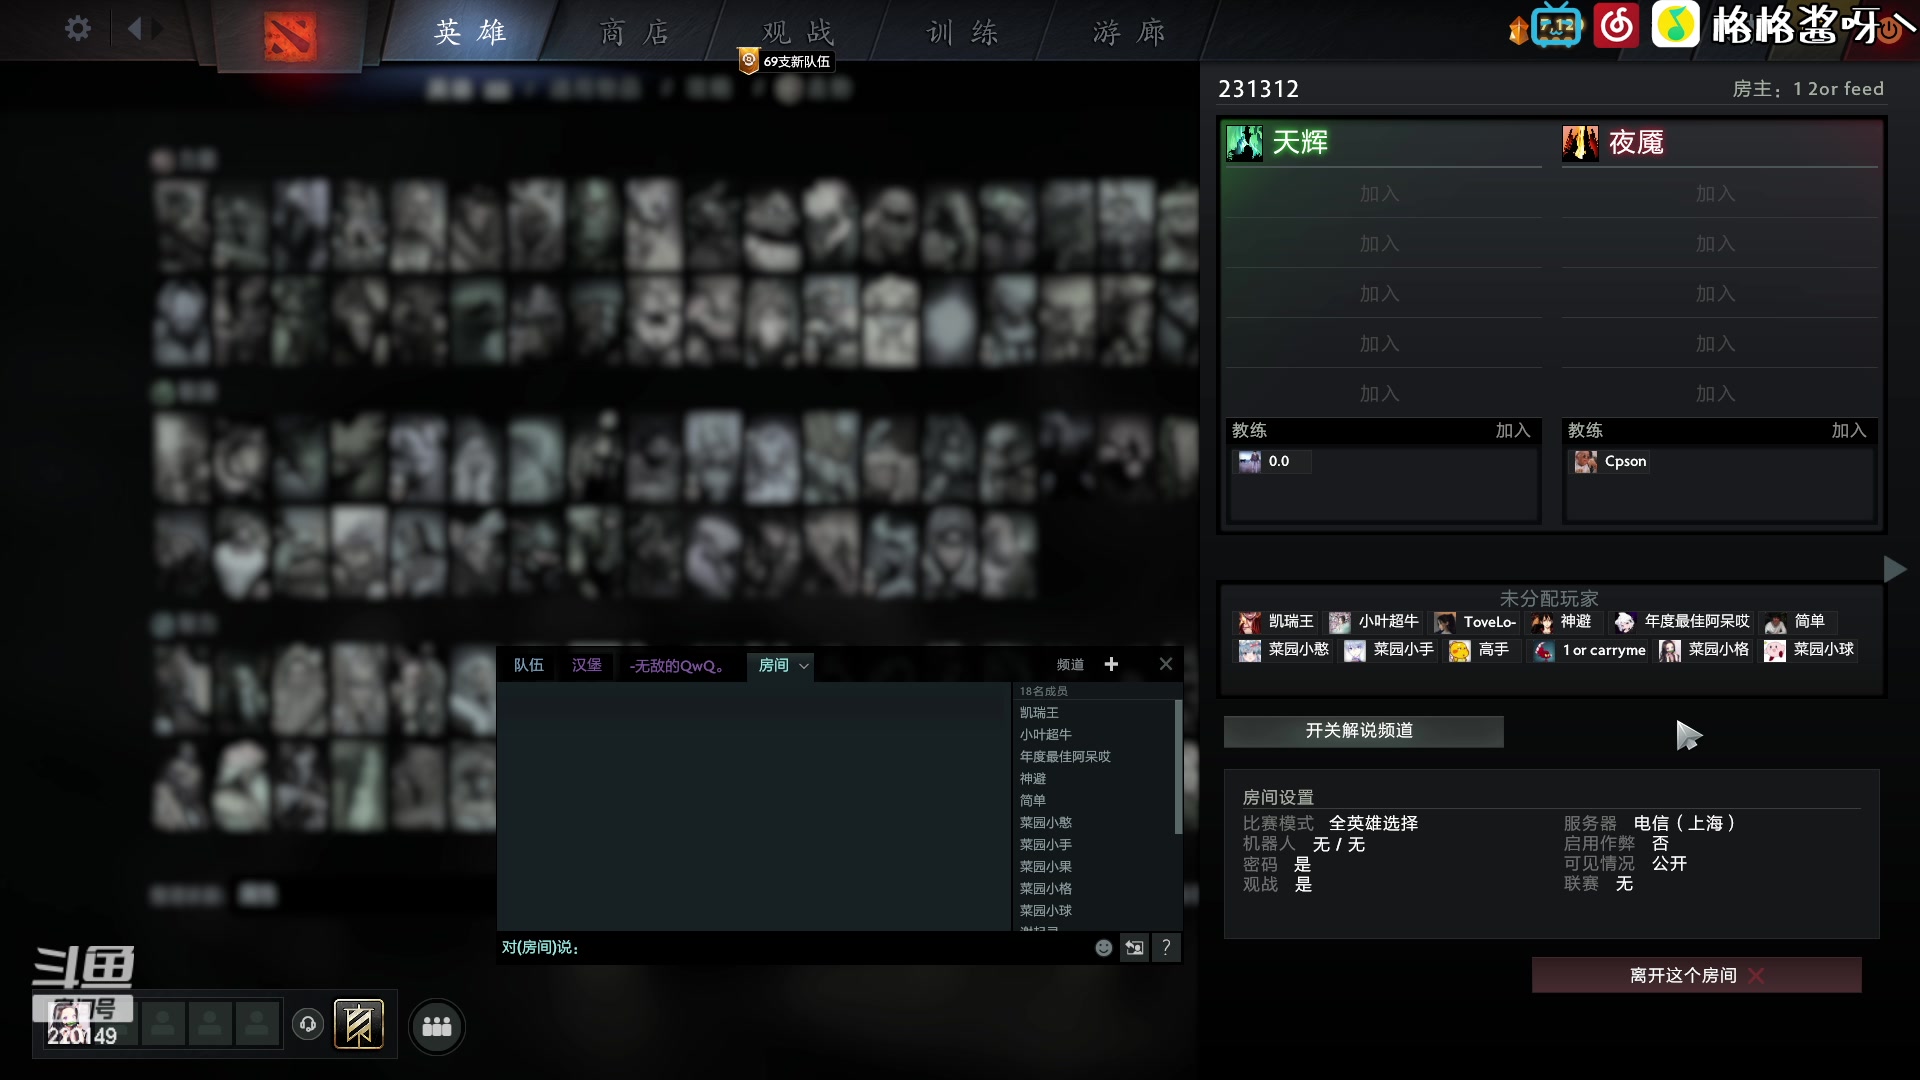Switch to the -无敌的QwQ。 chat tab
Screen dimensions: 1920x1080
coord(677,665)
